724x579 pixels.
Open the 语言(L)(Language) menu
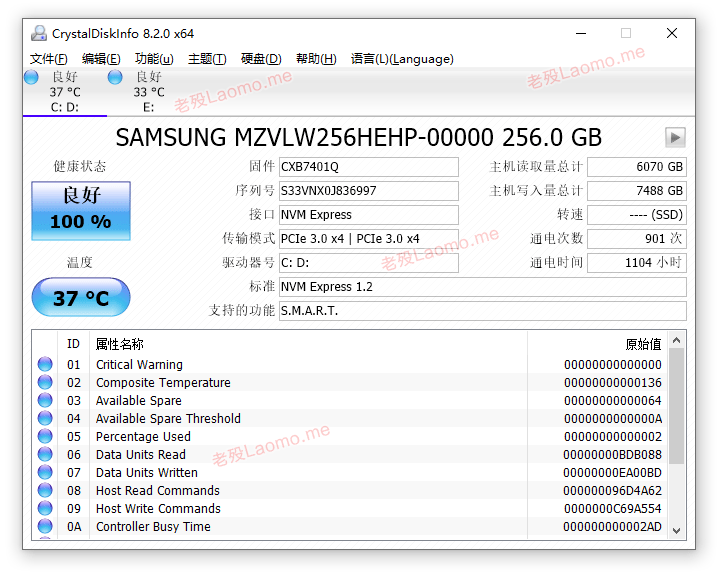tap(402, 59)
